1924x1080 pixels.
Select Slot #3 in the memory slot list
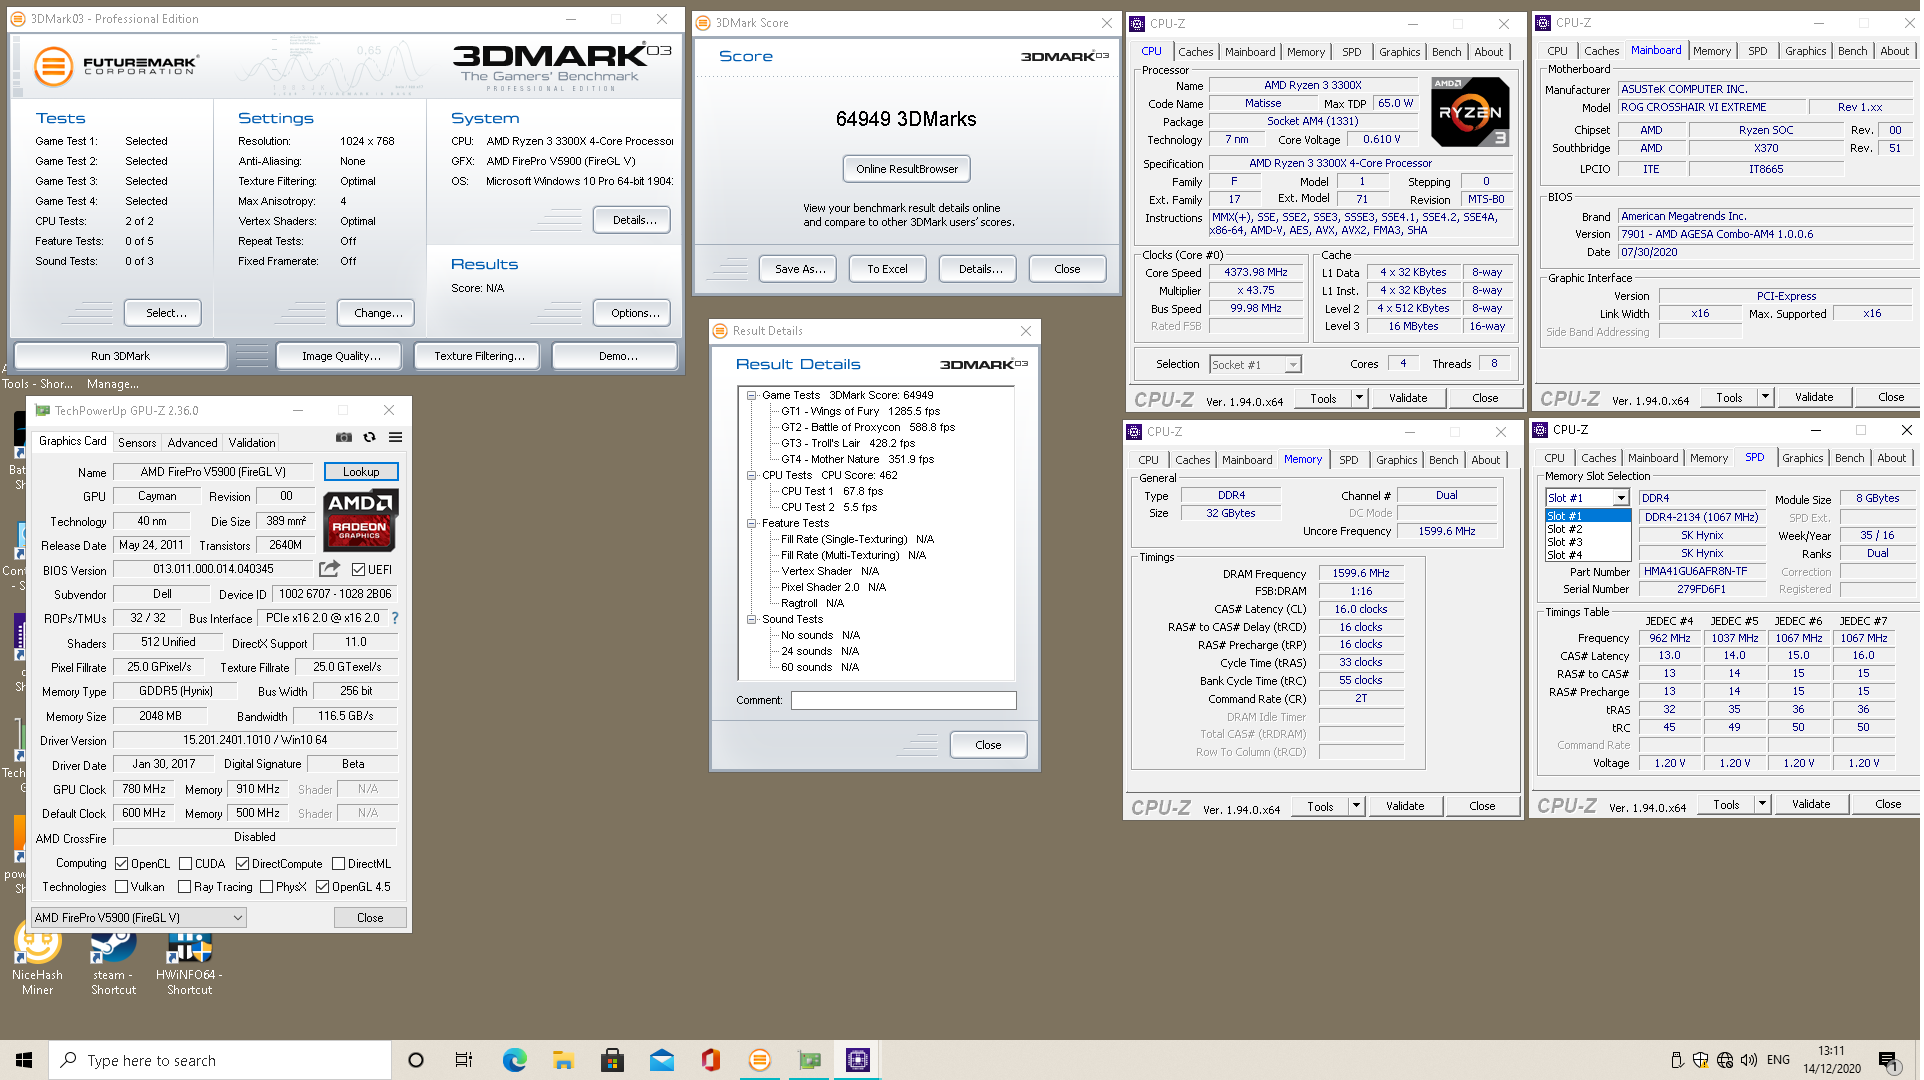1588,542
